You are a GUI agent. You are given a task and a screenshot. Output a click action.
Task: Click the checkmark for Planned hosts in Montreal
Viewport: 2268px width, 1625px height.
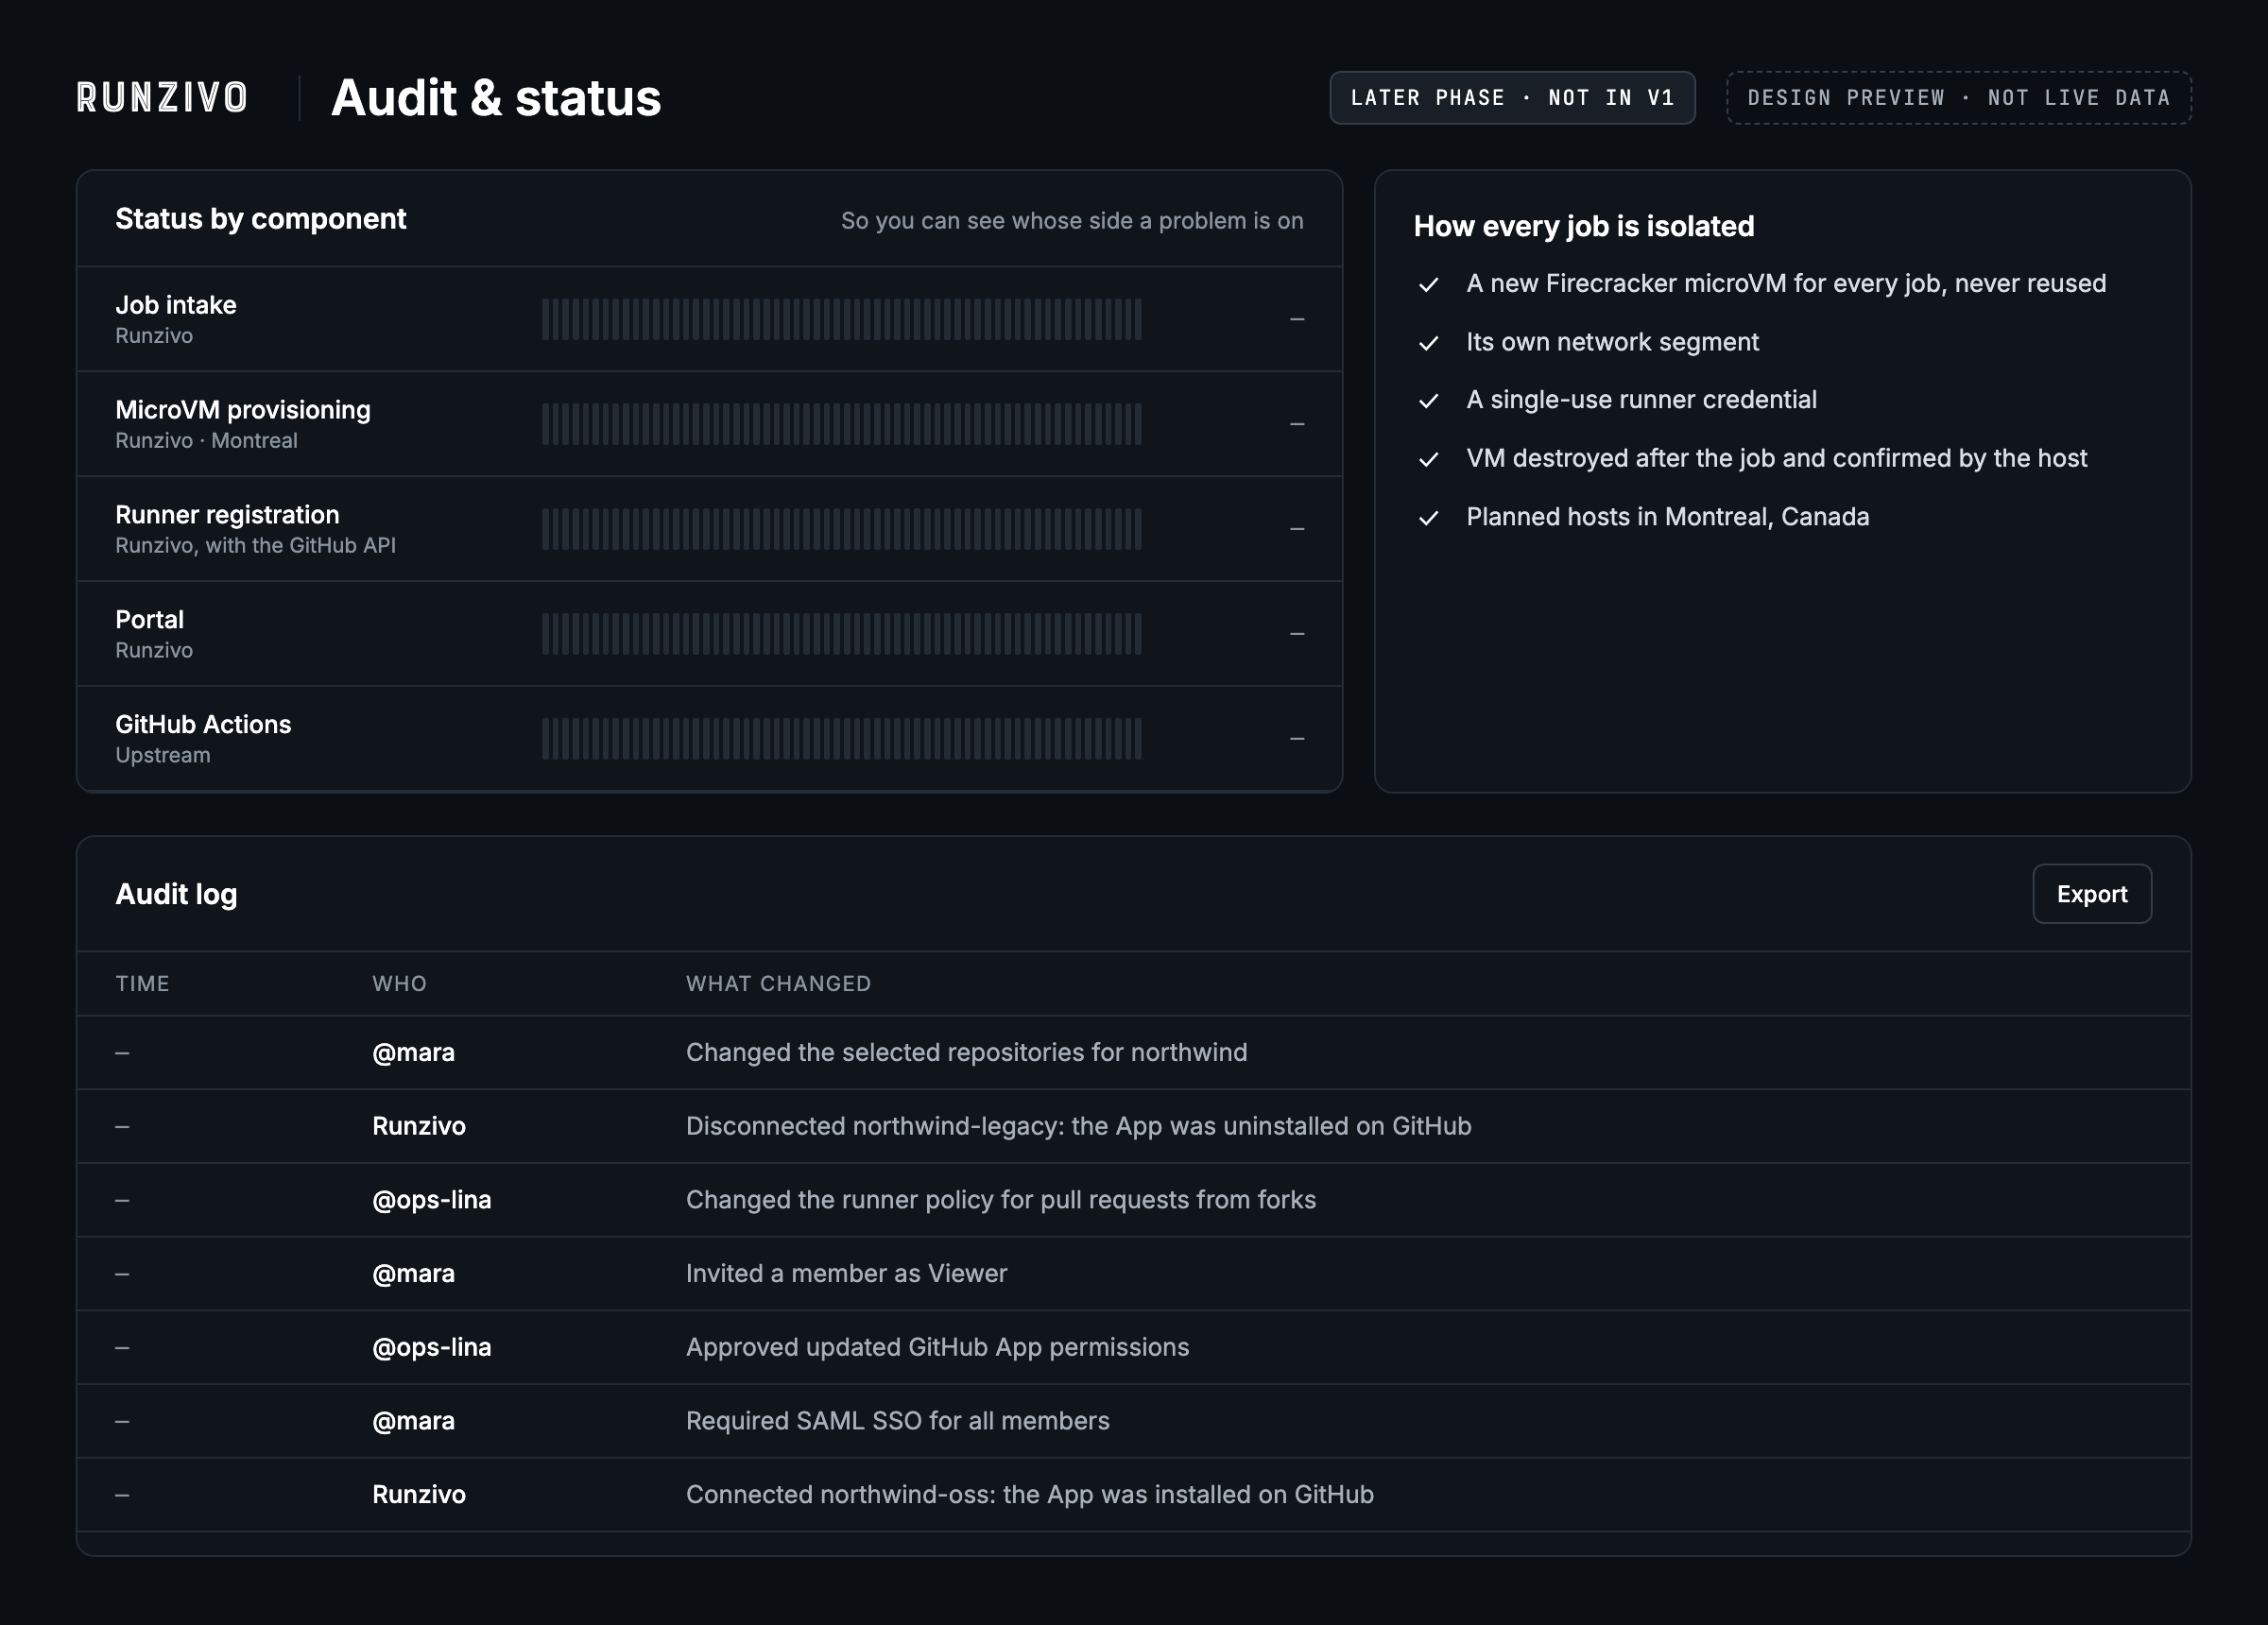pyautogui.click(x=1428, y=518)
